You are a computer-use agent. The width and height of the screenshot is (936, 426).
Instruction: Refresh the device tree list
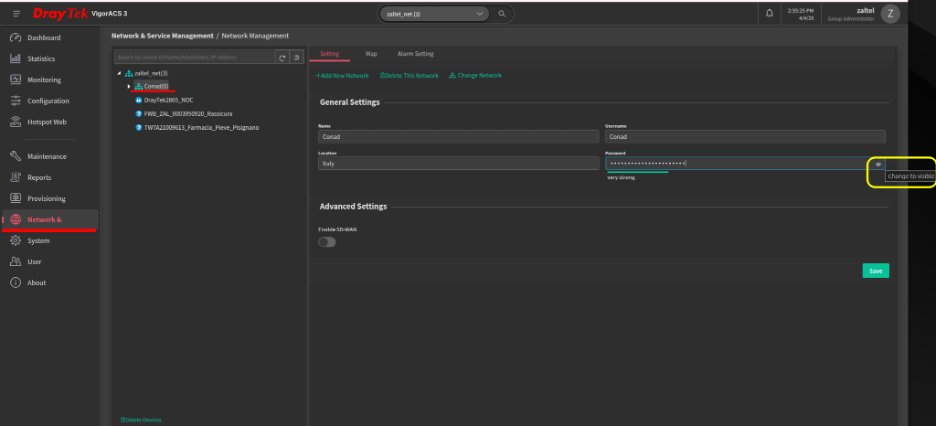coord(283,57)
